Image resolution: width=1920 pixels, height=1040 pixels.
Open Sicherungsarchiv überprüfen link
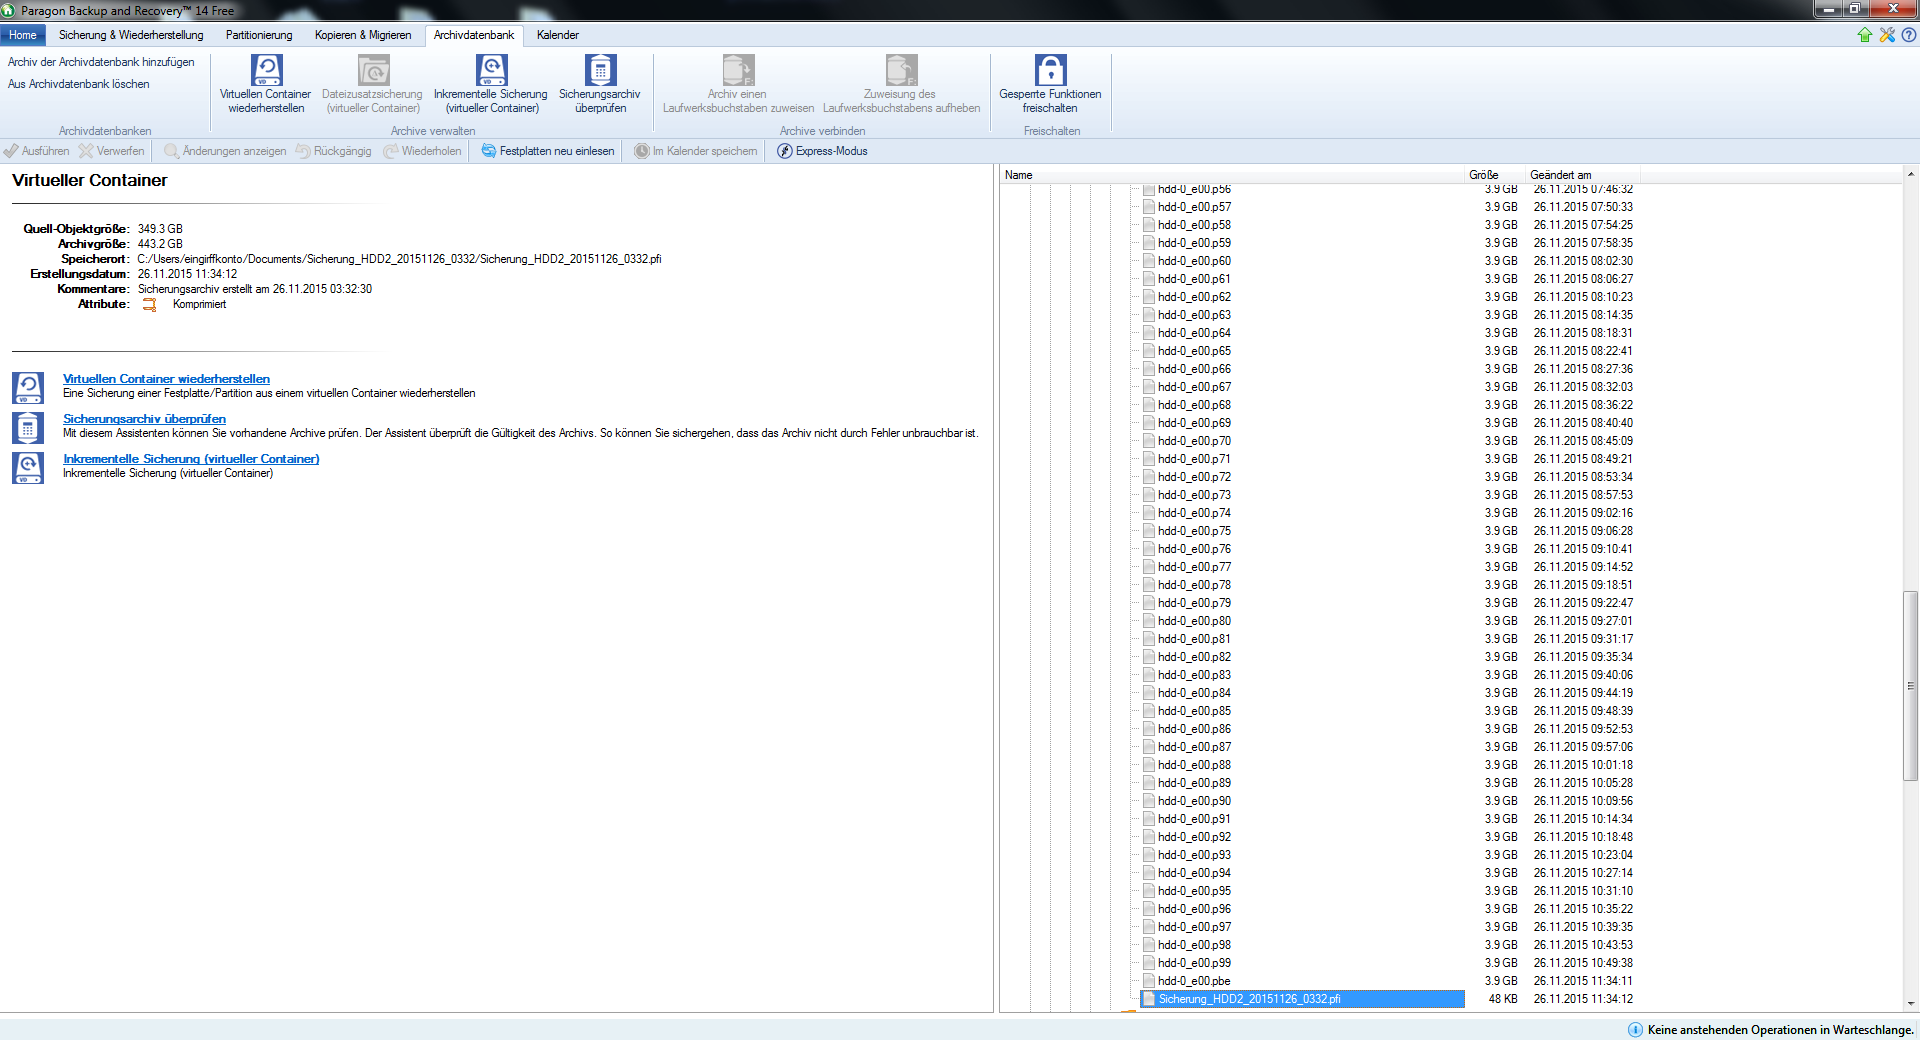144,419
